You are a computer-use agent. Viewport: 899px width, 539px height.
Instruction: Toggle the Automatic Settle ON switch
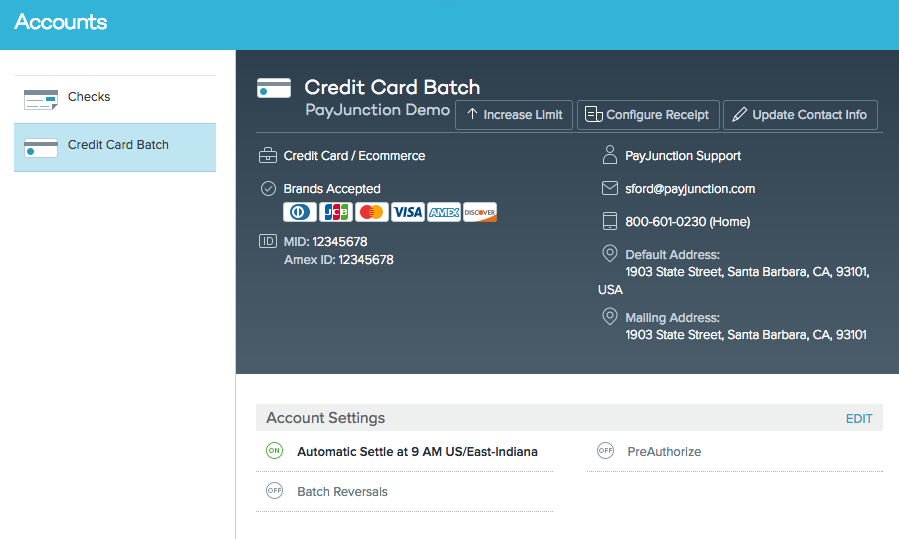pyautogui.click(x=275, y=451)
